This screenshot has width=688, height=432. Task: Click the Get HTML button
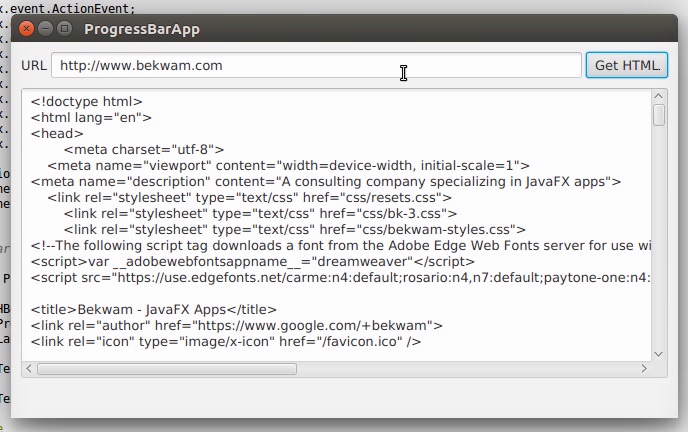click(626, 66)
